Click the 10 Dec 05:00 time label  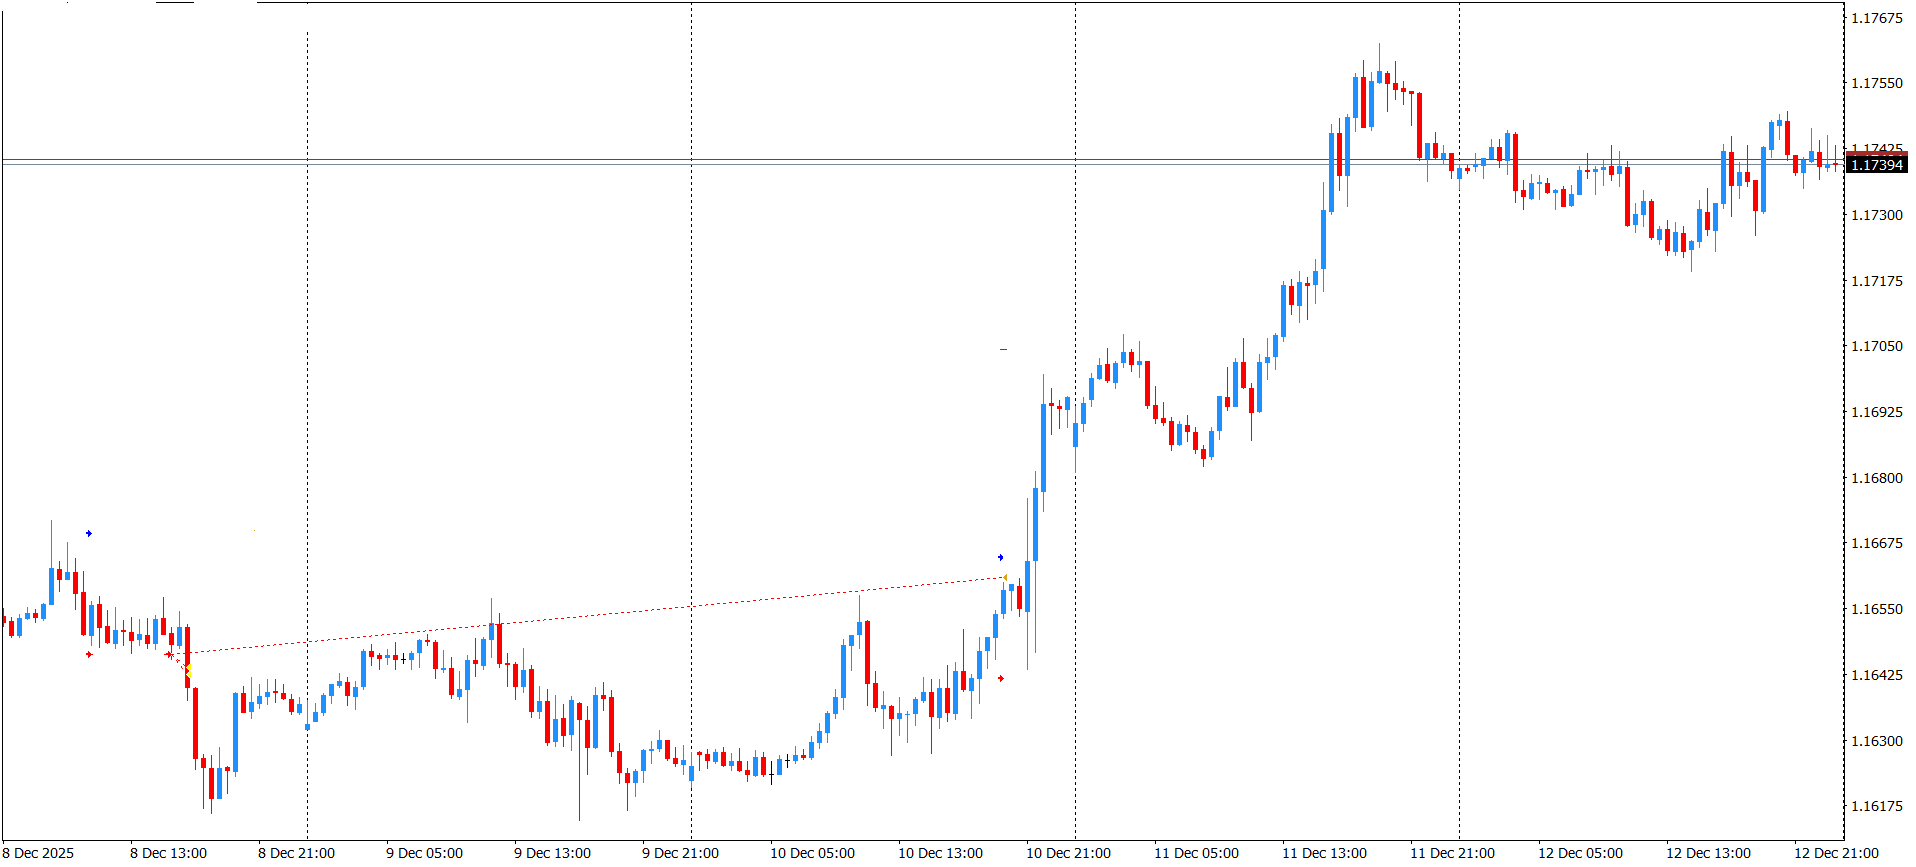(812, 853)
